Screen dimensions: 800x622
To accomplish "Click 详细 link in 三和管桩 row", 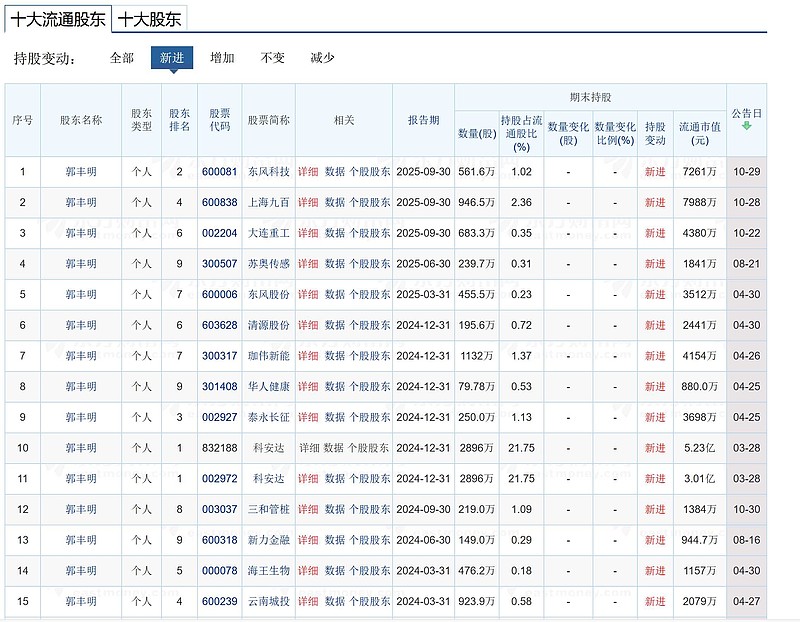I will coord(308,509).
